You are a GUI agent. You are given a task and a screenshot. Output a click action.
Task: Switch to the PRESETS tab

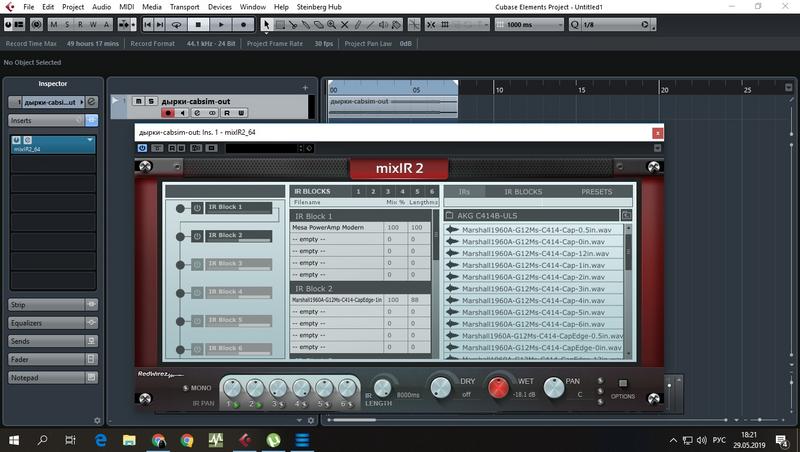pos(596,192)
